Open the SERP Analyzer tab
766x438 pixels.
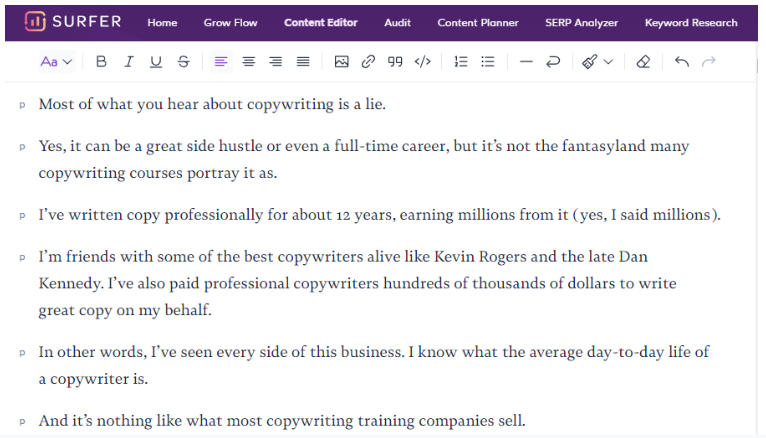[x=581, y=22]
